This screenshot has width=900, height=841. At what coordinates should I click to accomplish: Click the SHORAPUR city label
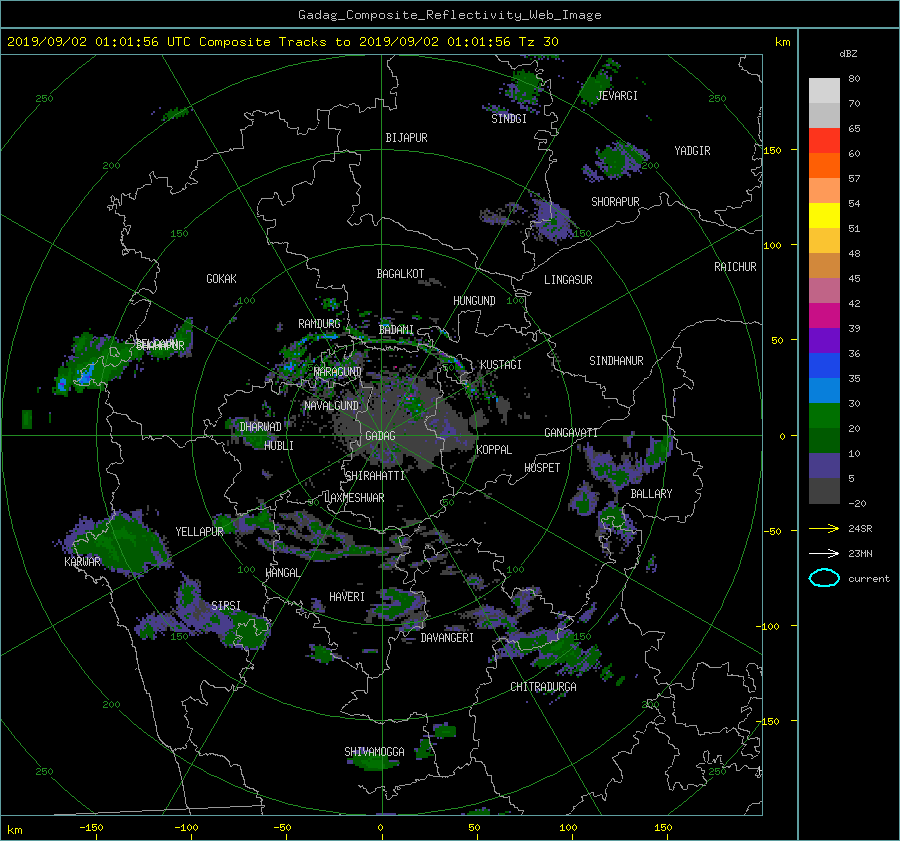coord(615,202)
